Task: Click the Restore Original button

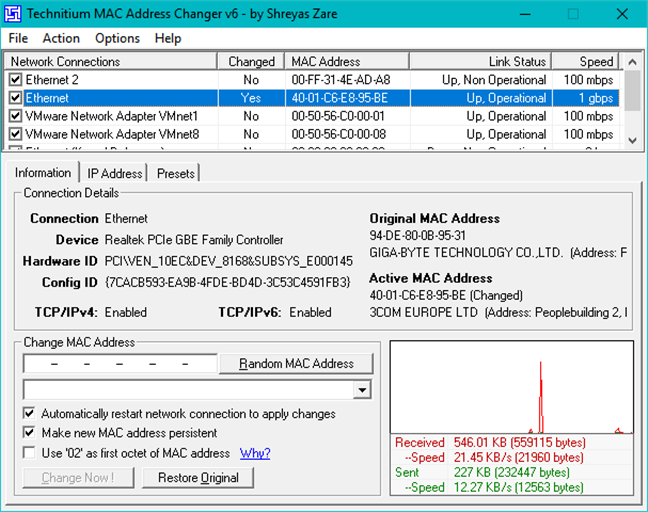Action: [x=198, y=478]
